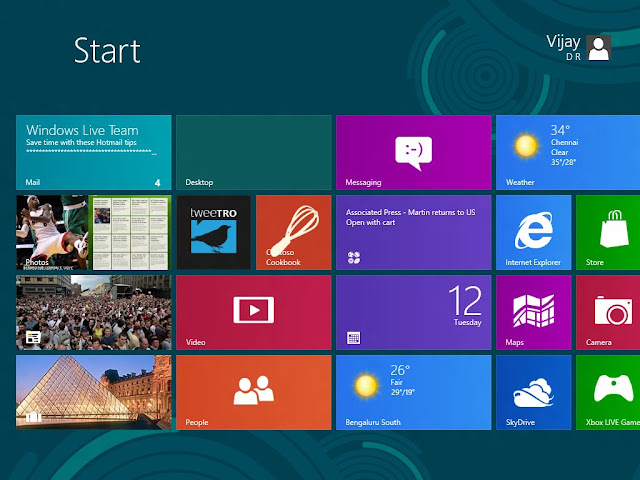Open the Messaging smiley speech bubble icon

413,153
